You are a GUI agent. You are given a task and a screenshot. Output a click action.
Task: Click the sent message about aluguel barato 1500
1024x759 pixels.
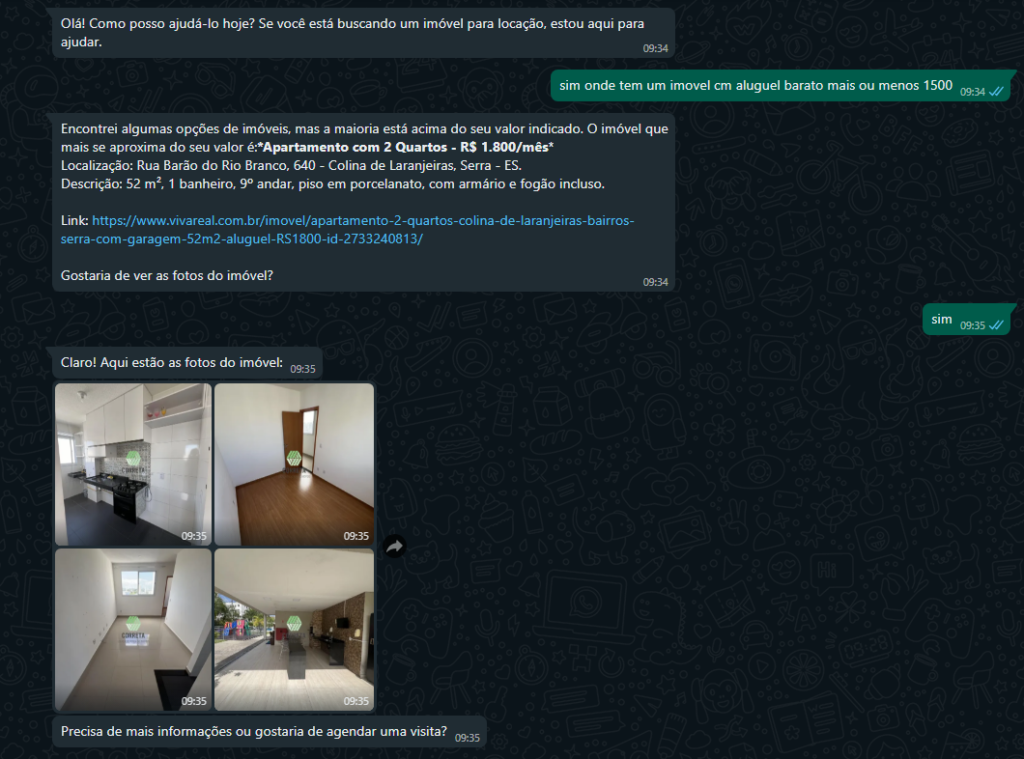780,86
